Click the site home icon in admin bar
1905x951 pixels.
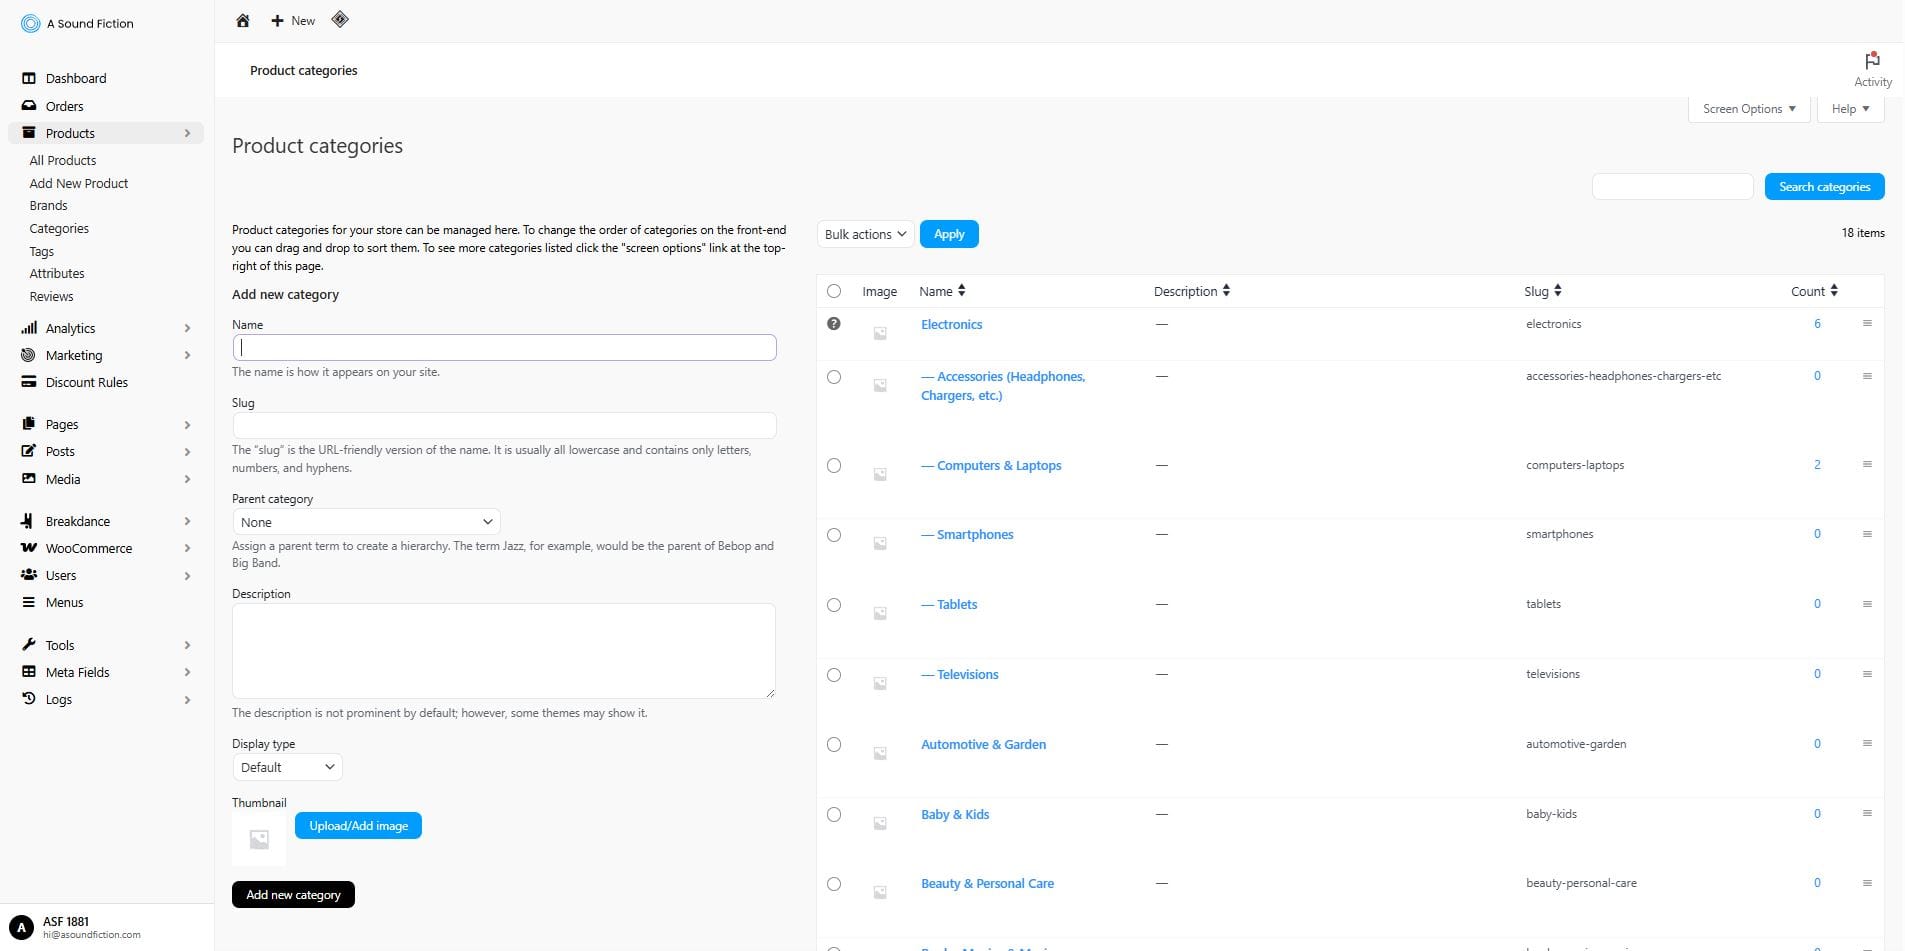[242, 20]
